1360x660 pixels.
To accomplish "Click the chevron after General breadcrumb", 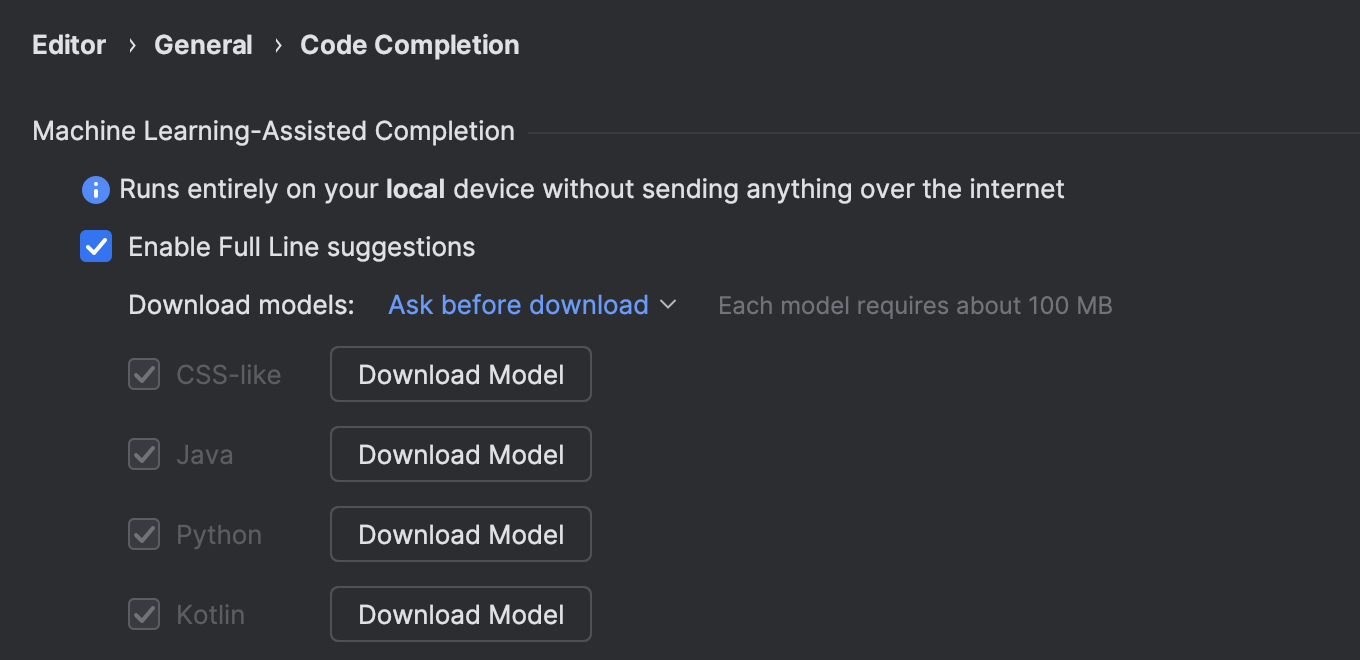I will point(278,46).
